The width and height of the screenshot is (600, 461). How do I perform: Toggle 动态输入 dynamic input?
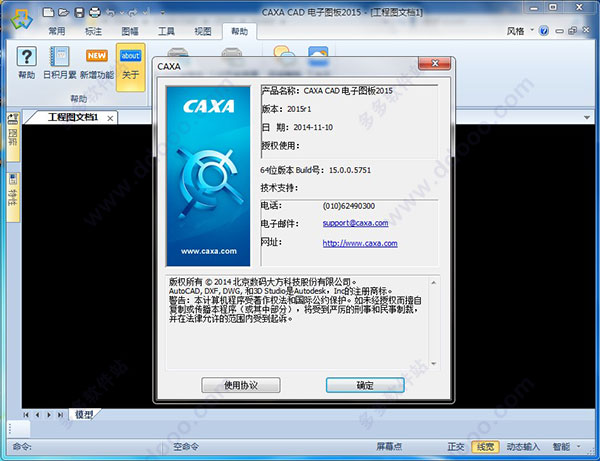click(523, 446)
